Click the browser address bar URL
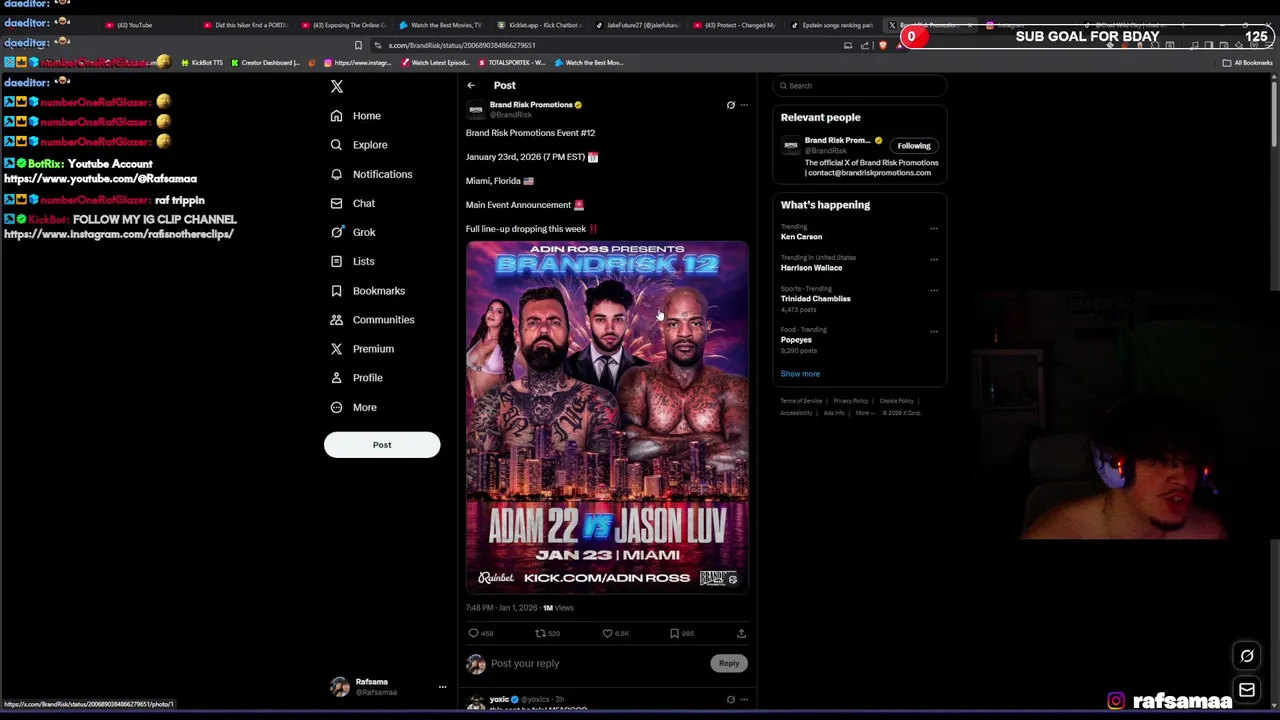 tap(462, 45)
